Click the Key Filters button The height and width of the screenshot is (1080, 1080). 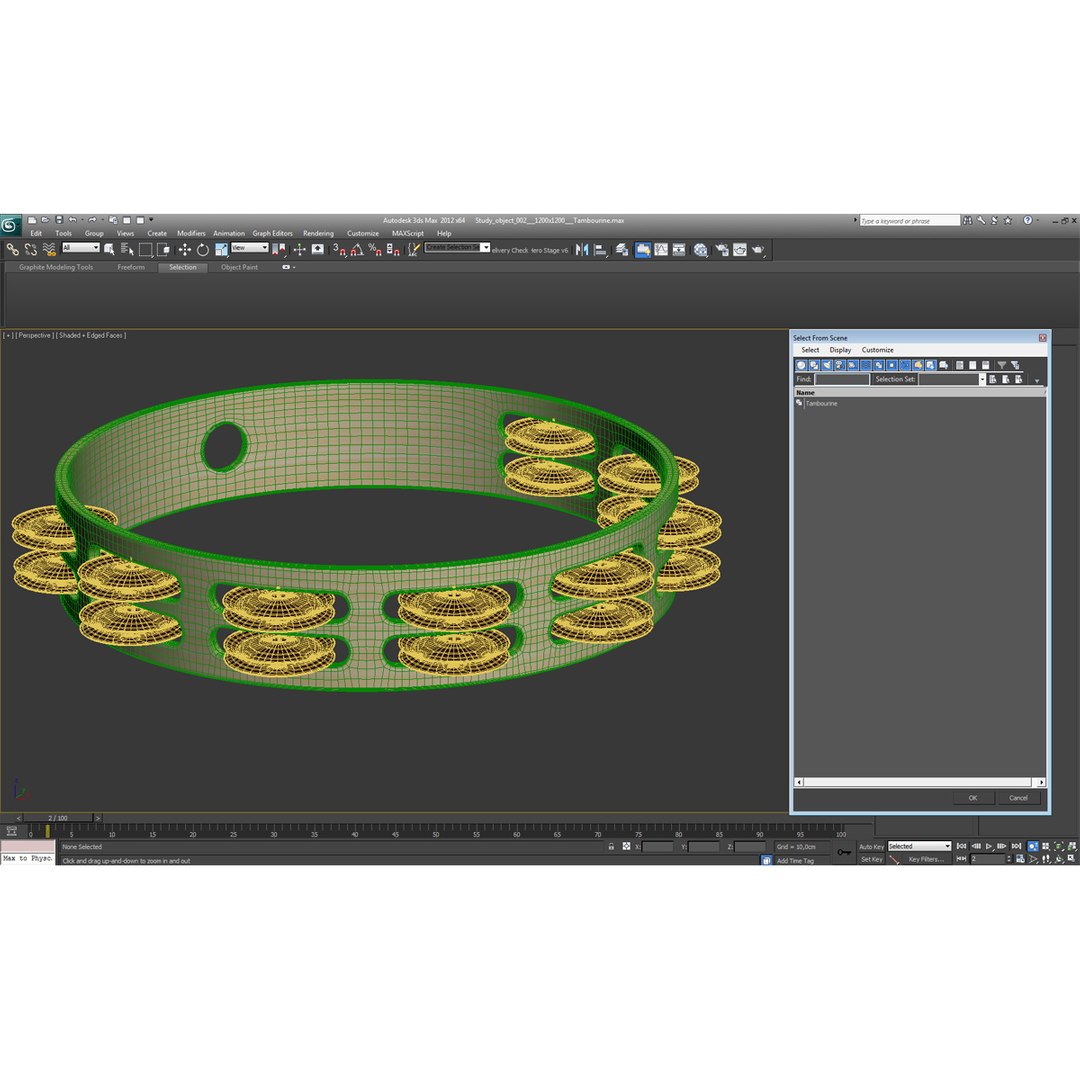point(926,859)
